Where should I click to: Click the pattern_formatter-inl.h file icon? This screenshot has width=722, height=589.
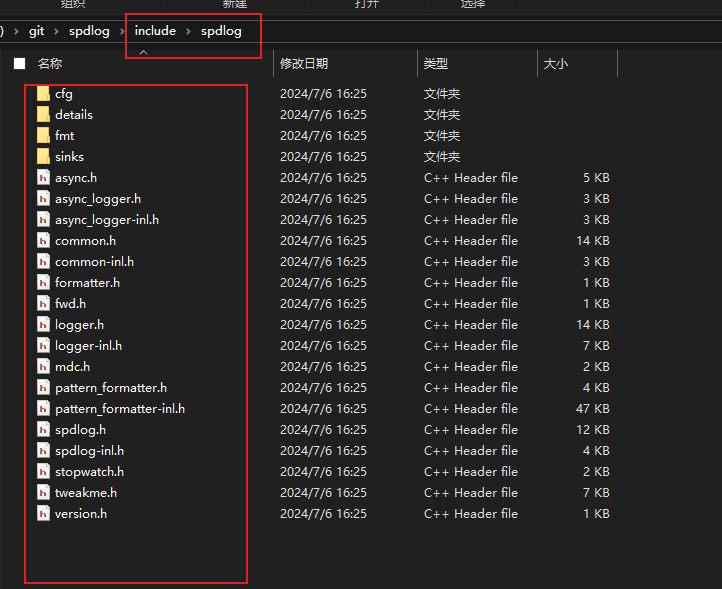[x=43, y=408]
